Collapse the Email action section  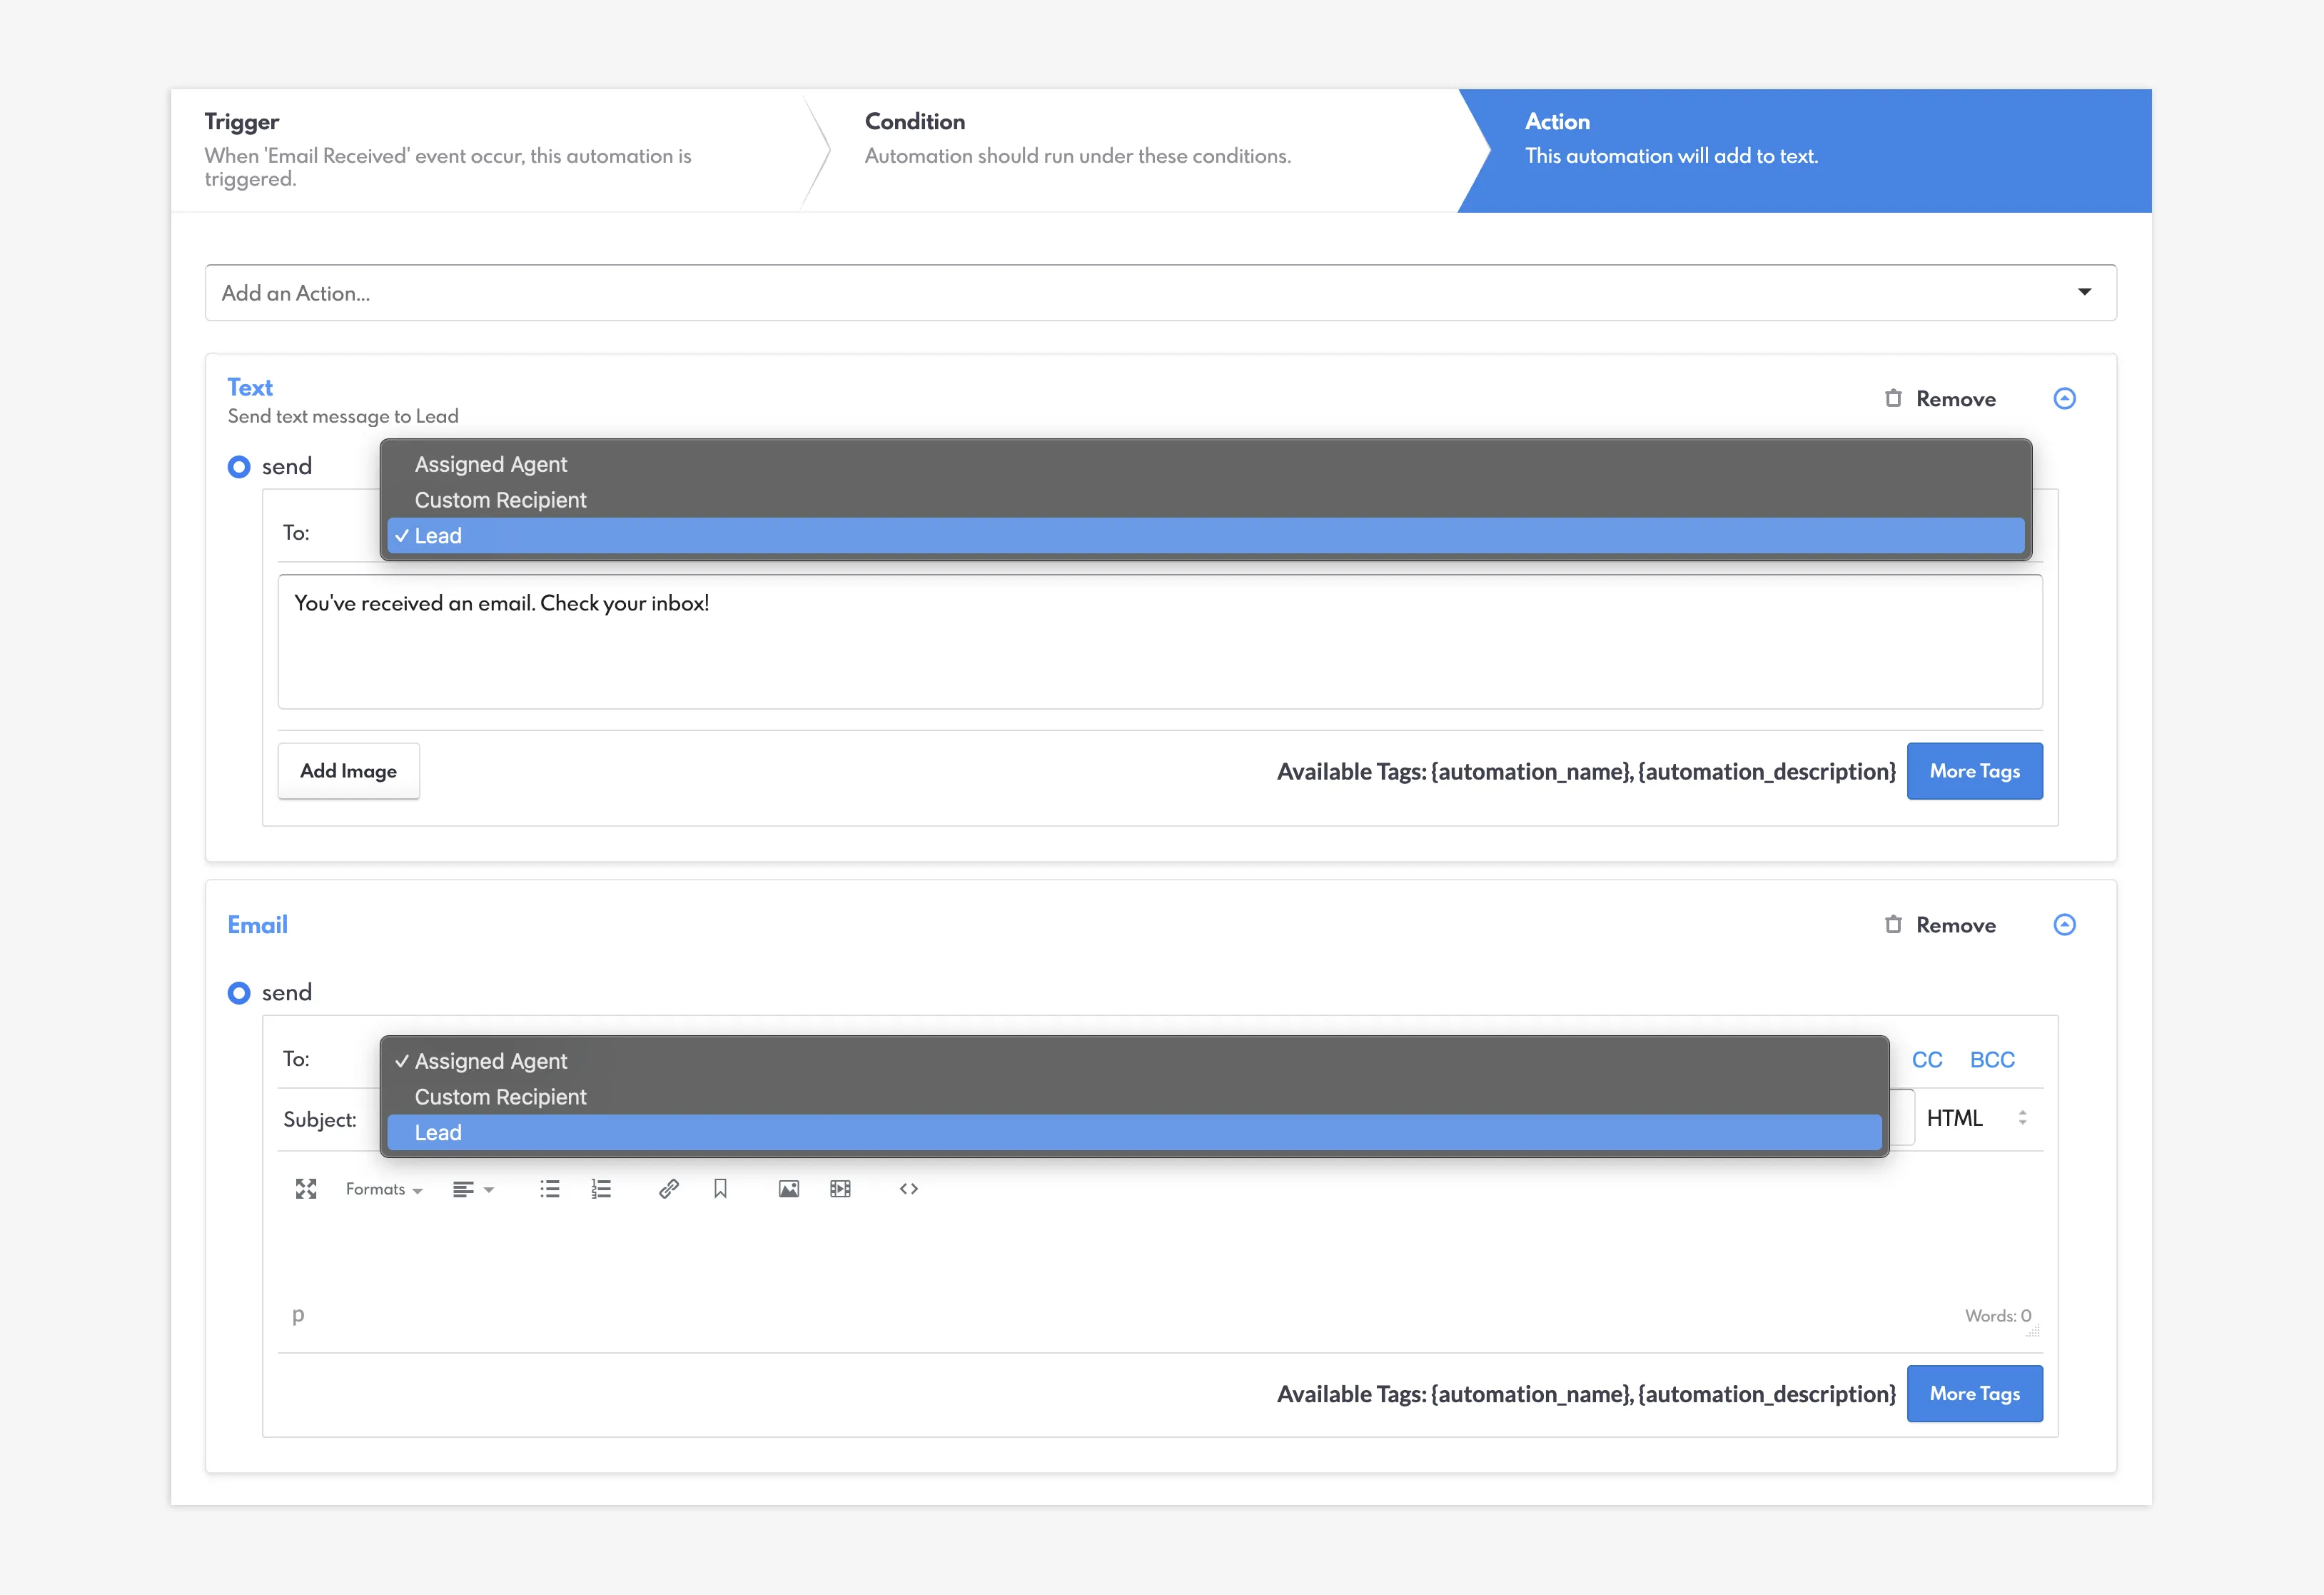tap(2064, 924)
